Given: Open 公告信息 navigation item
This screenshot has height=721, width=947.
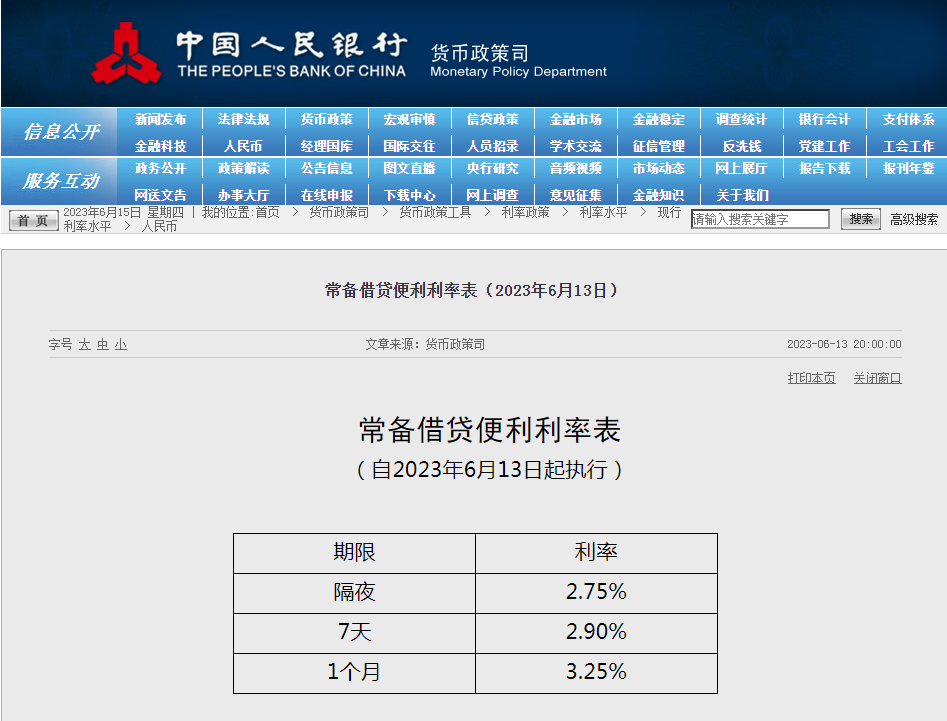Looking at the screenshot, I should (x=327, y=168).
